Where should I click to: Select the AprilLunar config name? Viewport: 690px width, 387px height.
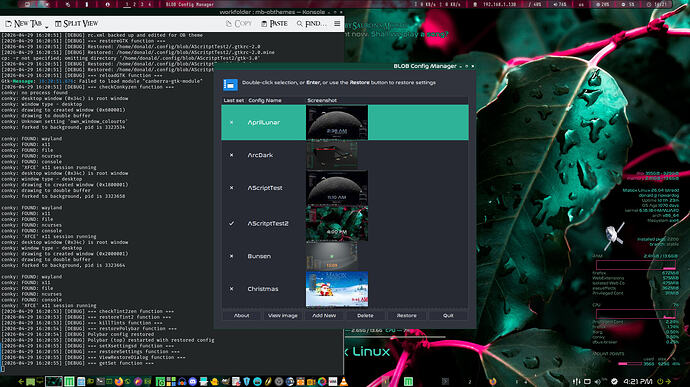point(264,122)
